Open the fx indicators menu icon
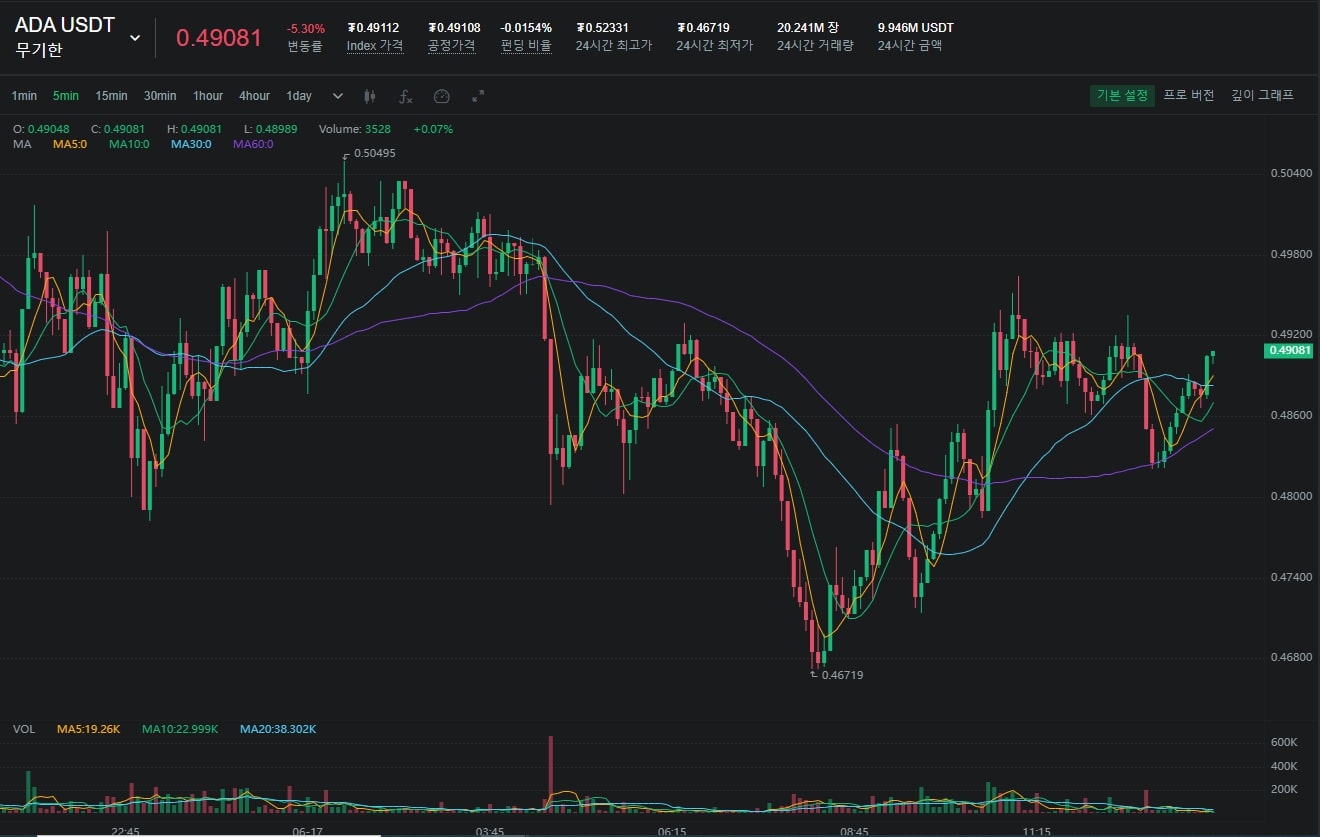The width and height of the screenshot is (1320, 837). pyautogui.click(x=405, y=96)
